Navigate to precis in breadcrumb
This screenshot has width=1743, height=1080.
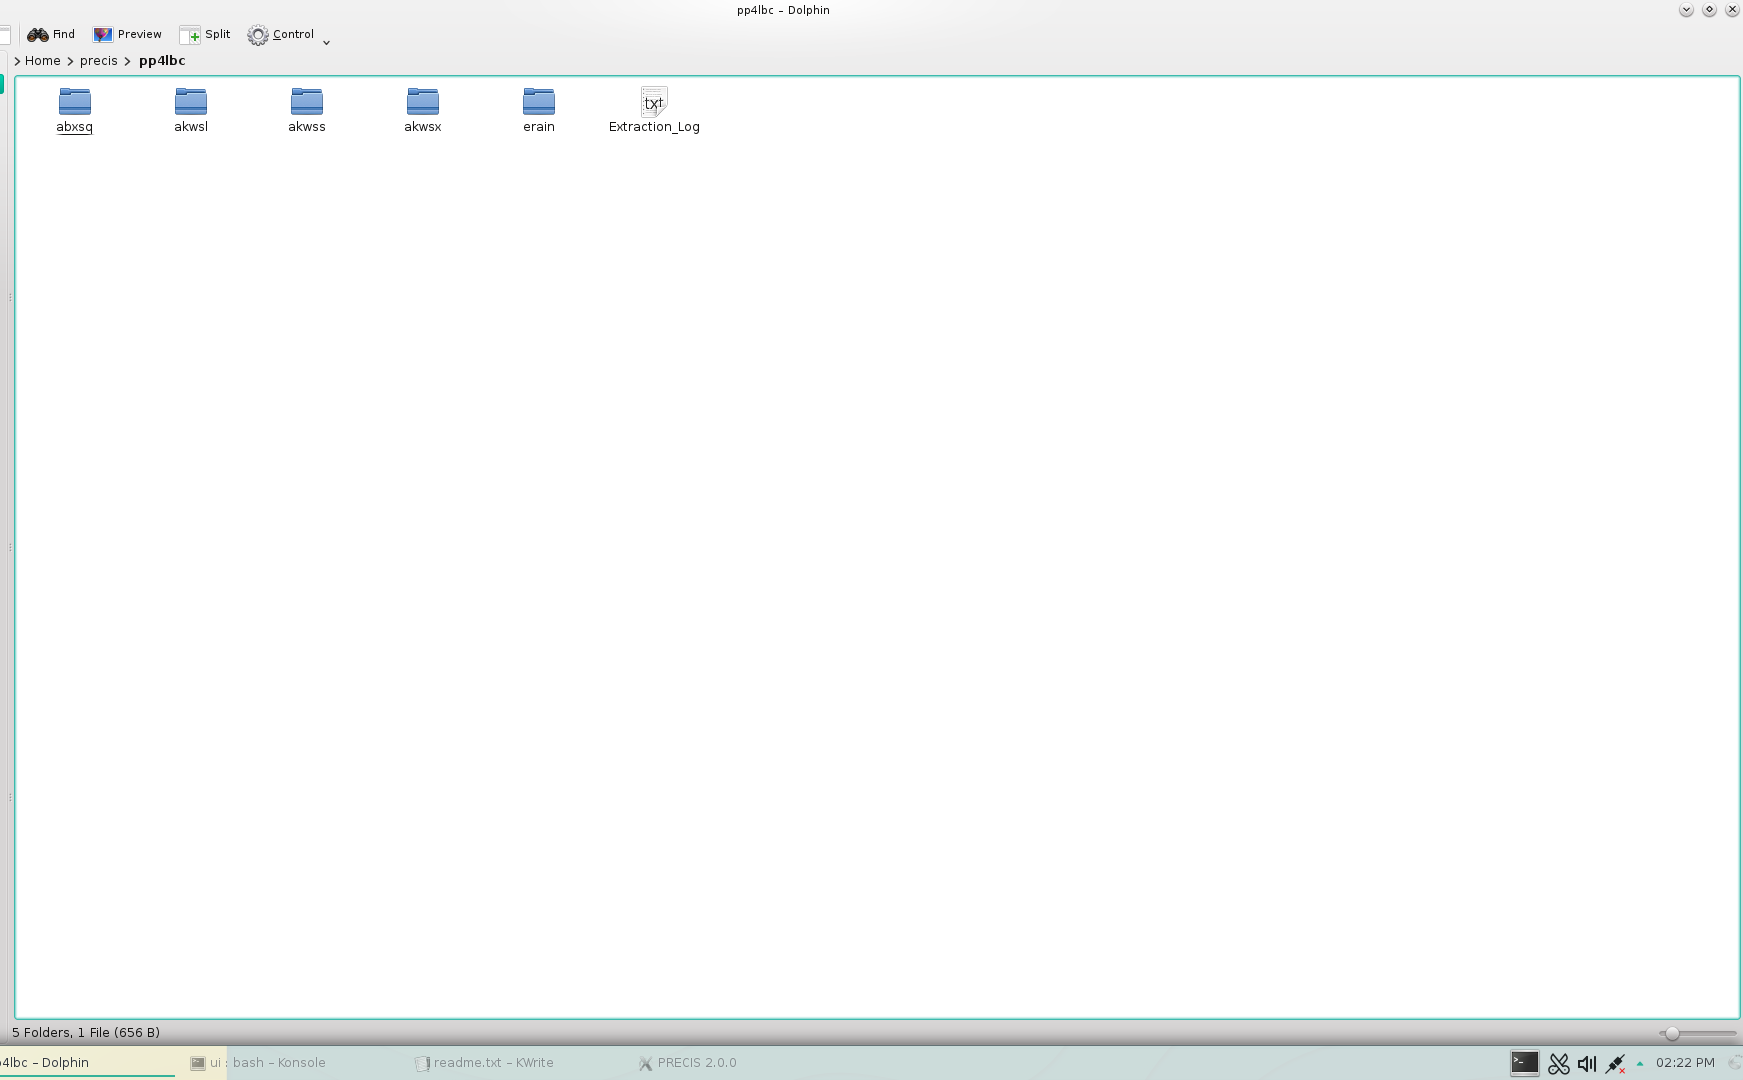(x=99, y=61)
